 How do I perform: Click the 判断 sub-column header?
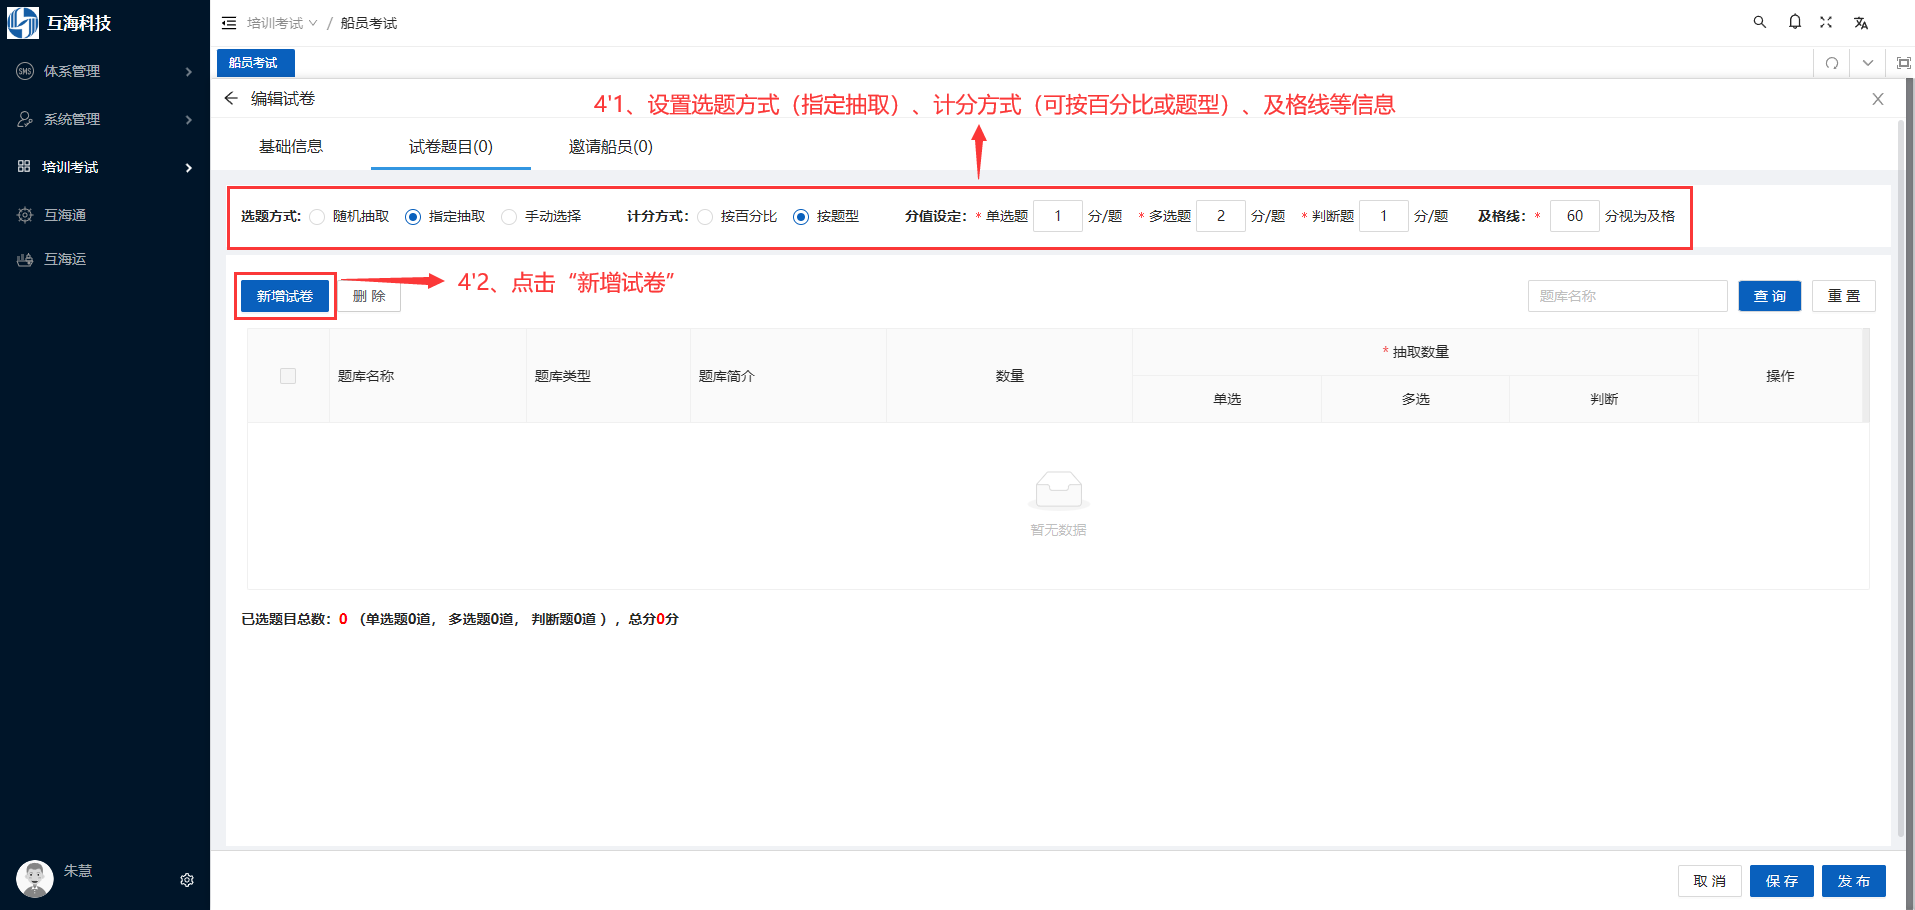1605,399
